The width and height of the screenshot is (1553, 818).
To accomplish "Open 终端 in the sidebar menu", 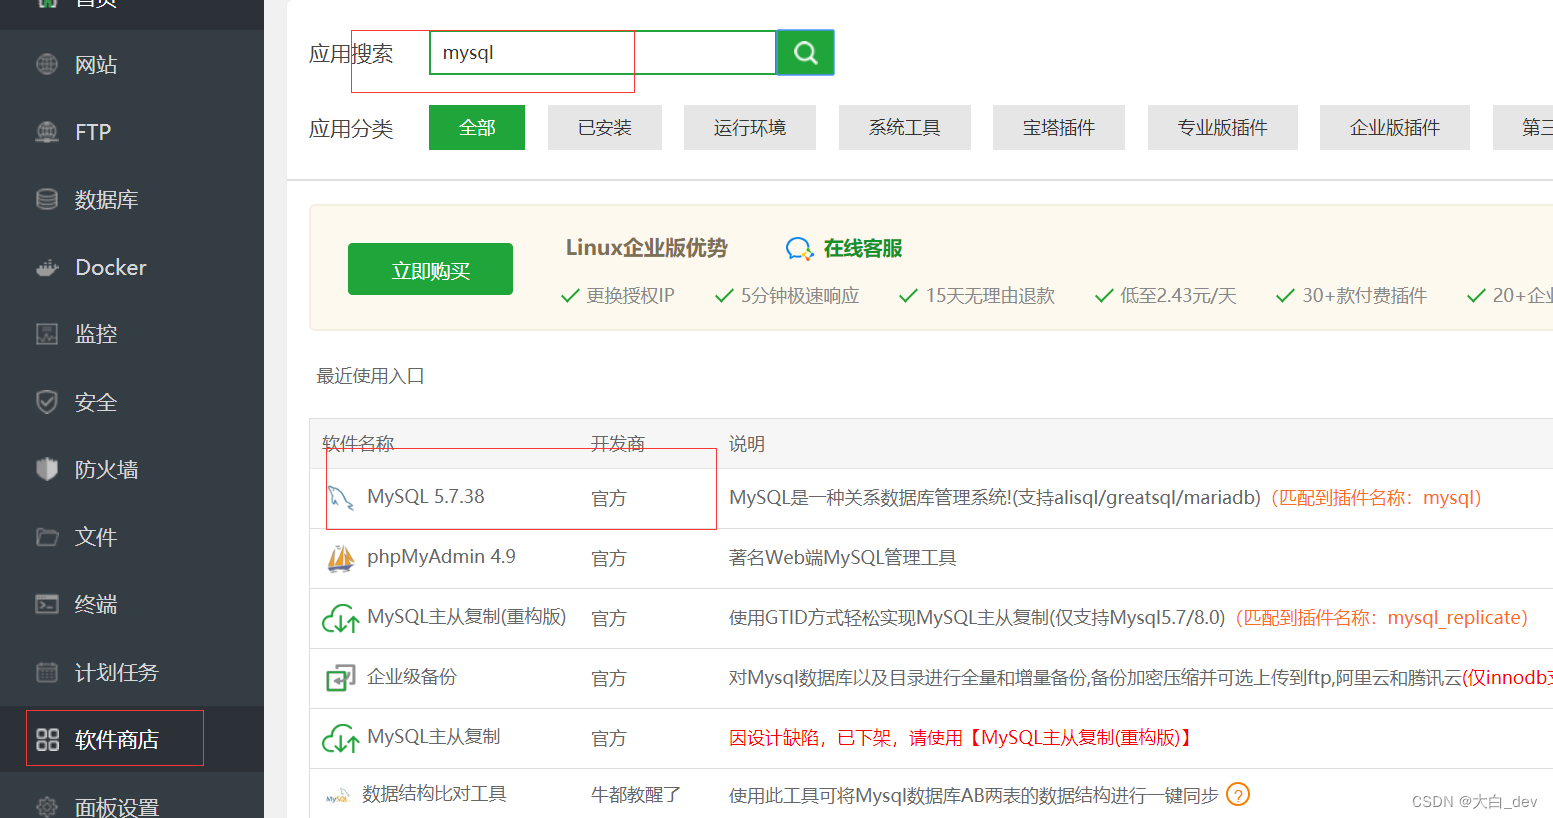I will coord(96,604).
